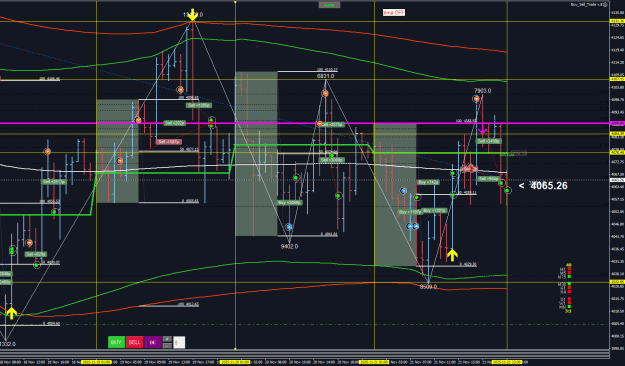Select the 'Sell +3499p' trade label

(x=489, y=141)
